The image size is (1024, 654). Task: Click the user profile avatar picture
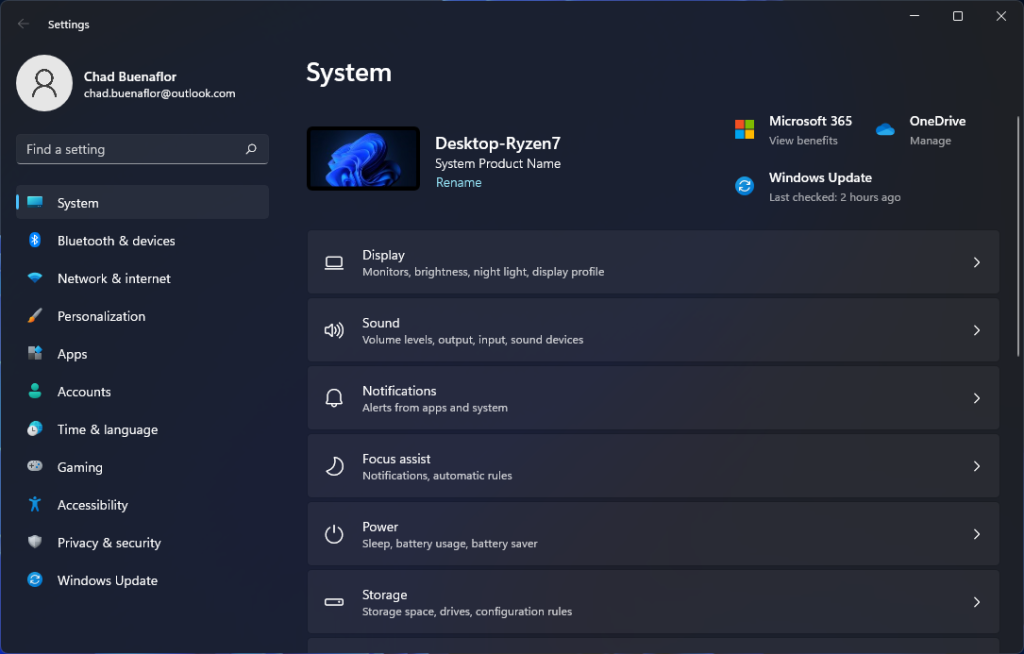(44, 83)
